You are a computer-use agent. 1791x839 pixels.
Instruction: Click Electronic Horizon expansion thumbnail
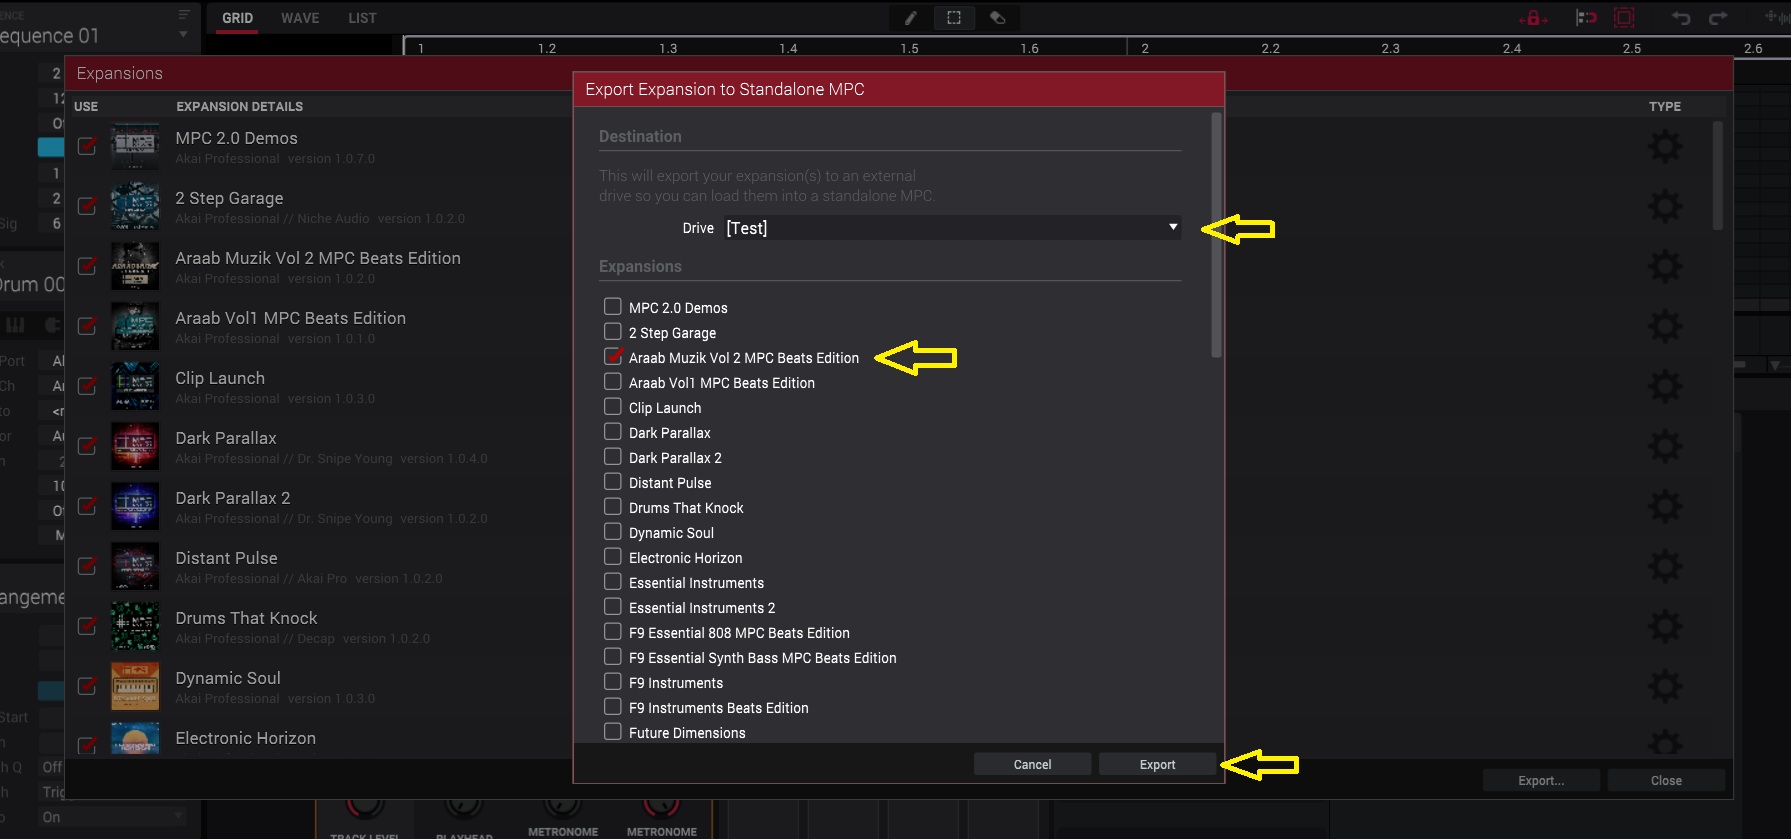point(135,739)
